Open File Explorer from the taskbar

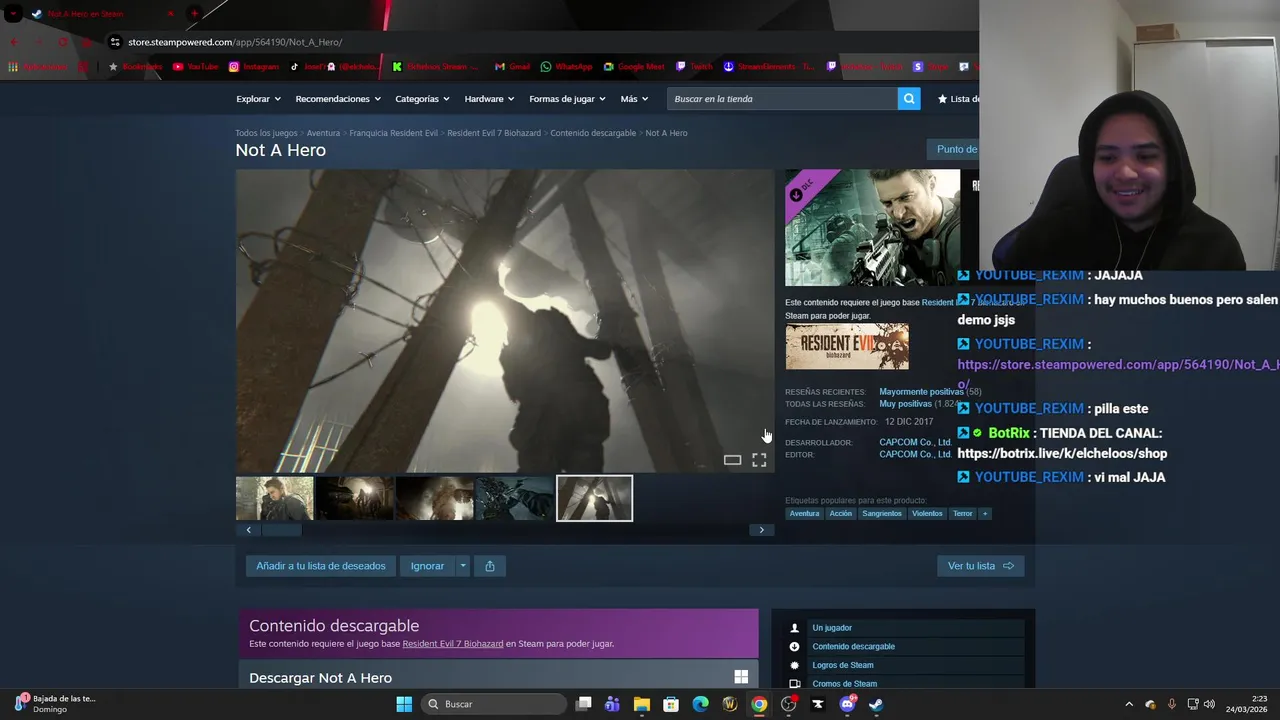[x=642, y=704]
